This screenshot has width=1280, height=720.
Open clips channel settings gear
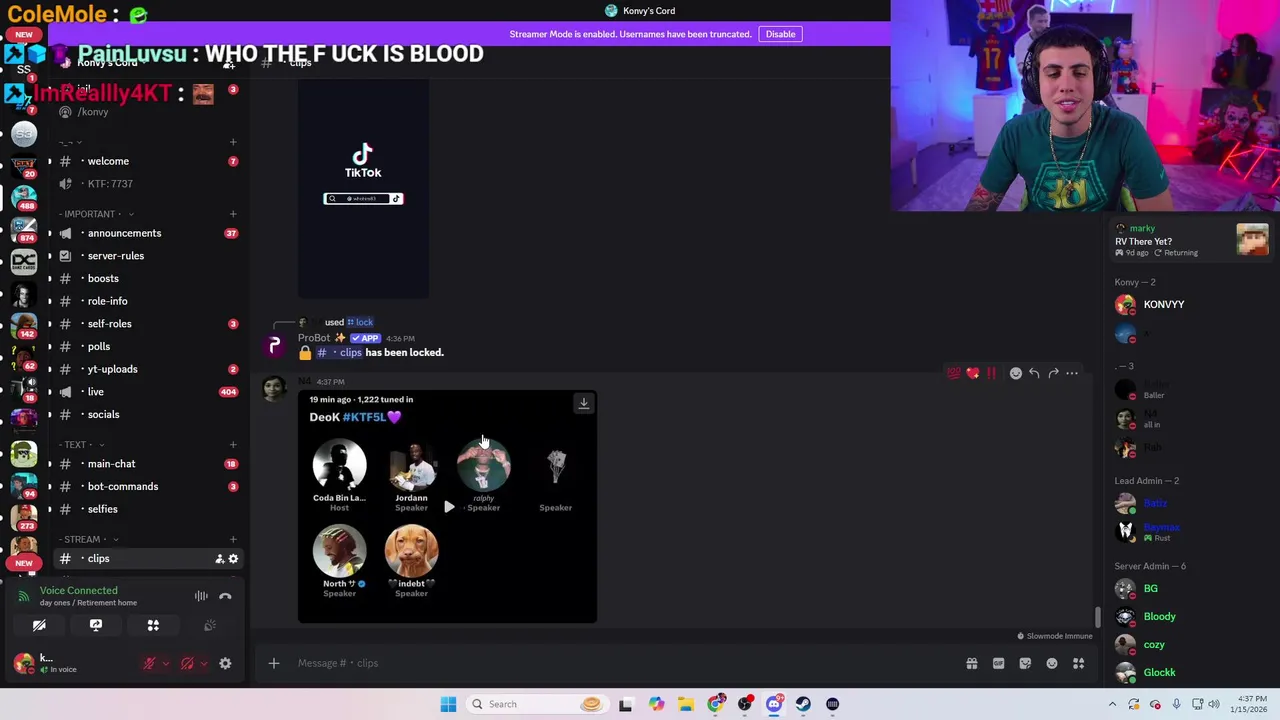pyautogui.click(x=233, y=559)
